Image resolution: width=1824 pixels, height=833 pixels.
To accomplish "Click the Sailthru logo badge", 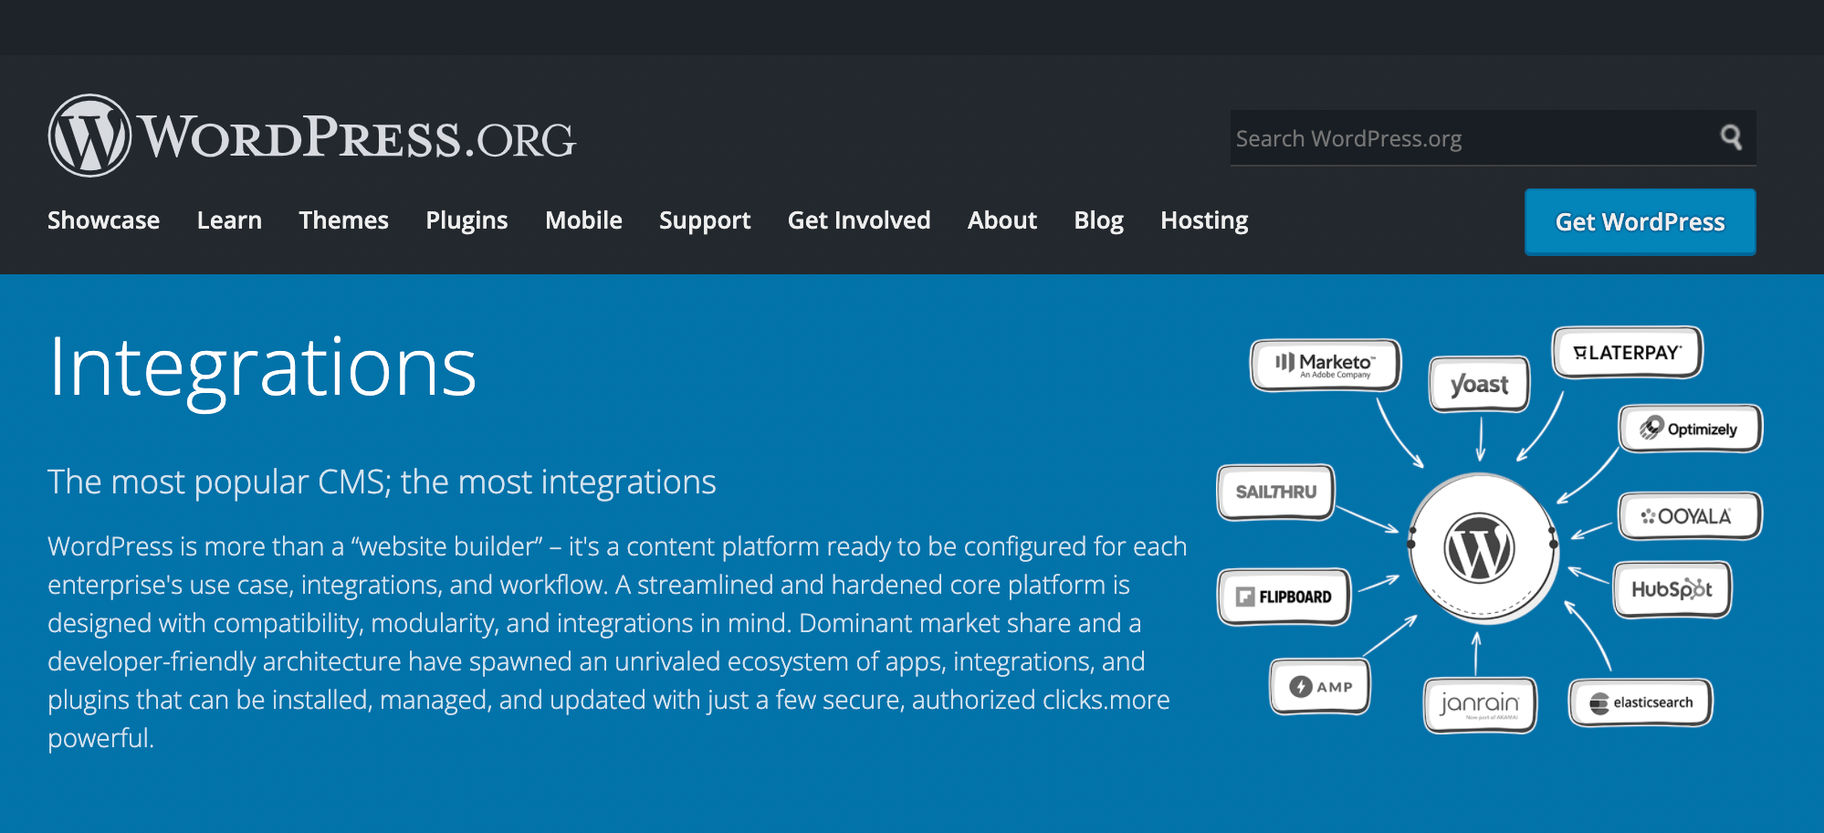I will pyautogui.click(x=1276, y=492).
